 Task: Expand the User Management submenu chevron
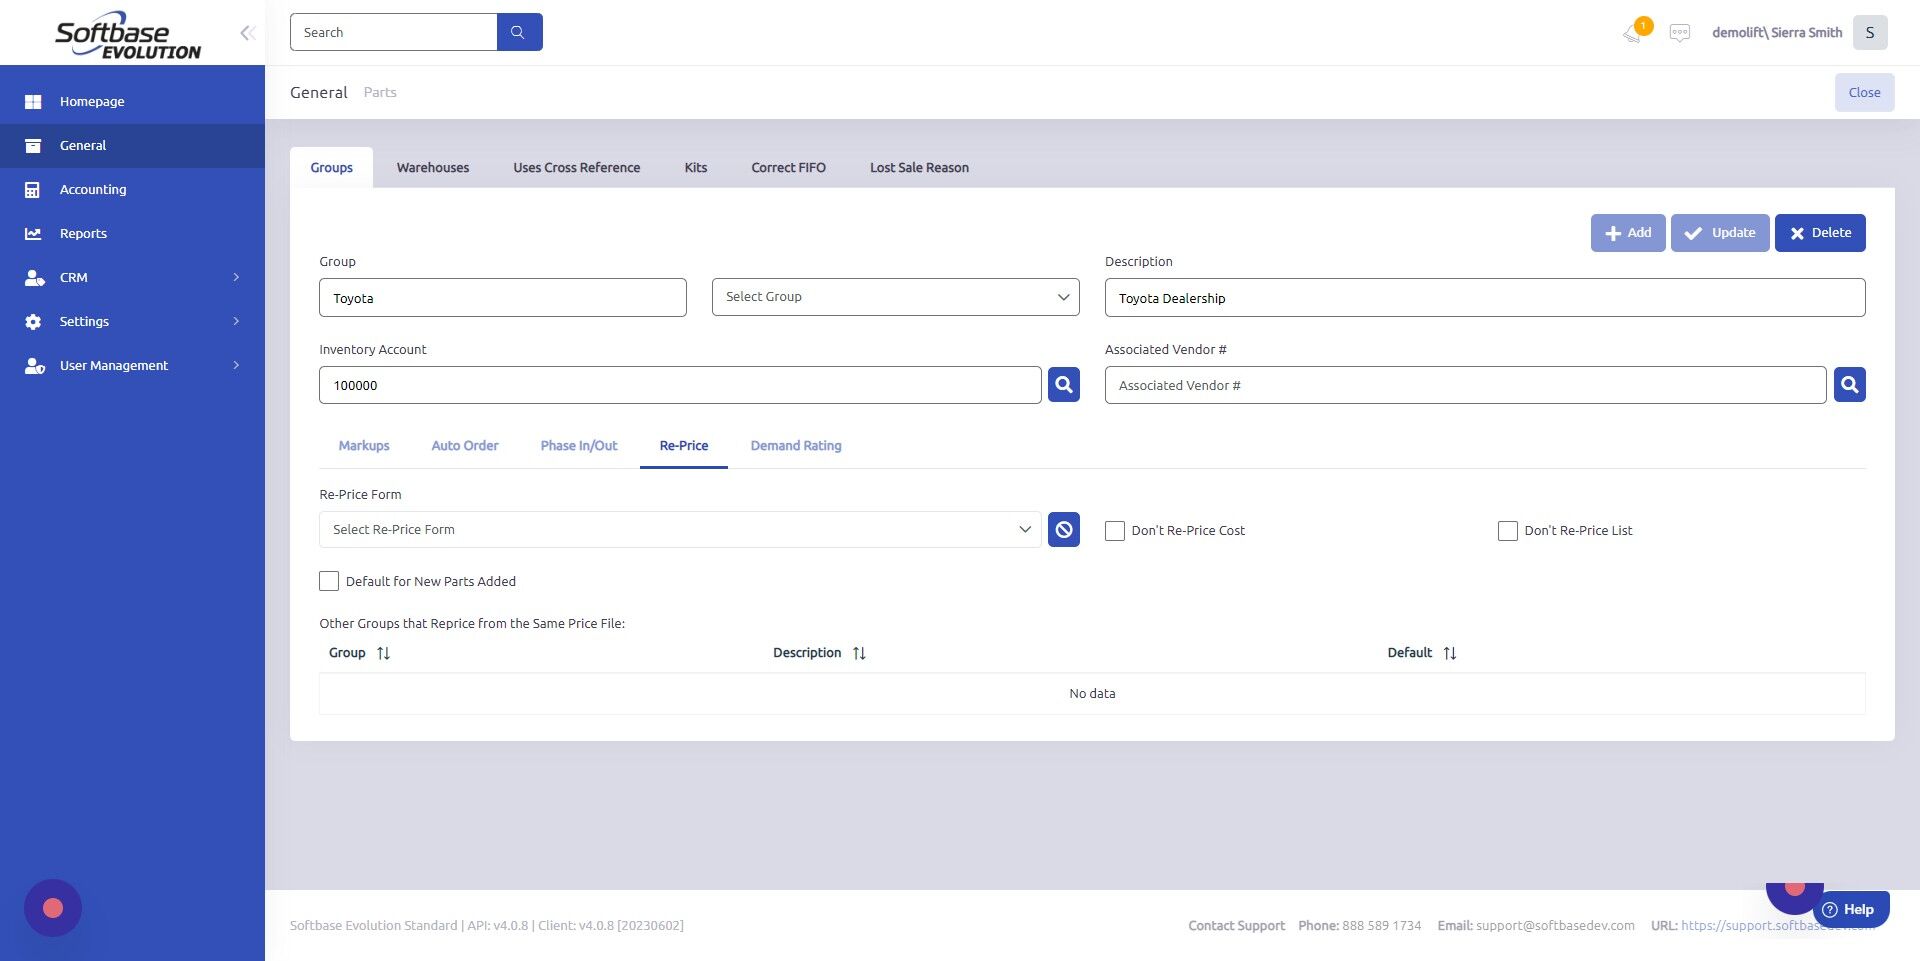tap(236, 365)
